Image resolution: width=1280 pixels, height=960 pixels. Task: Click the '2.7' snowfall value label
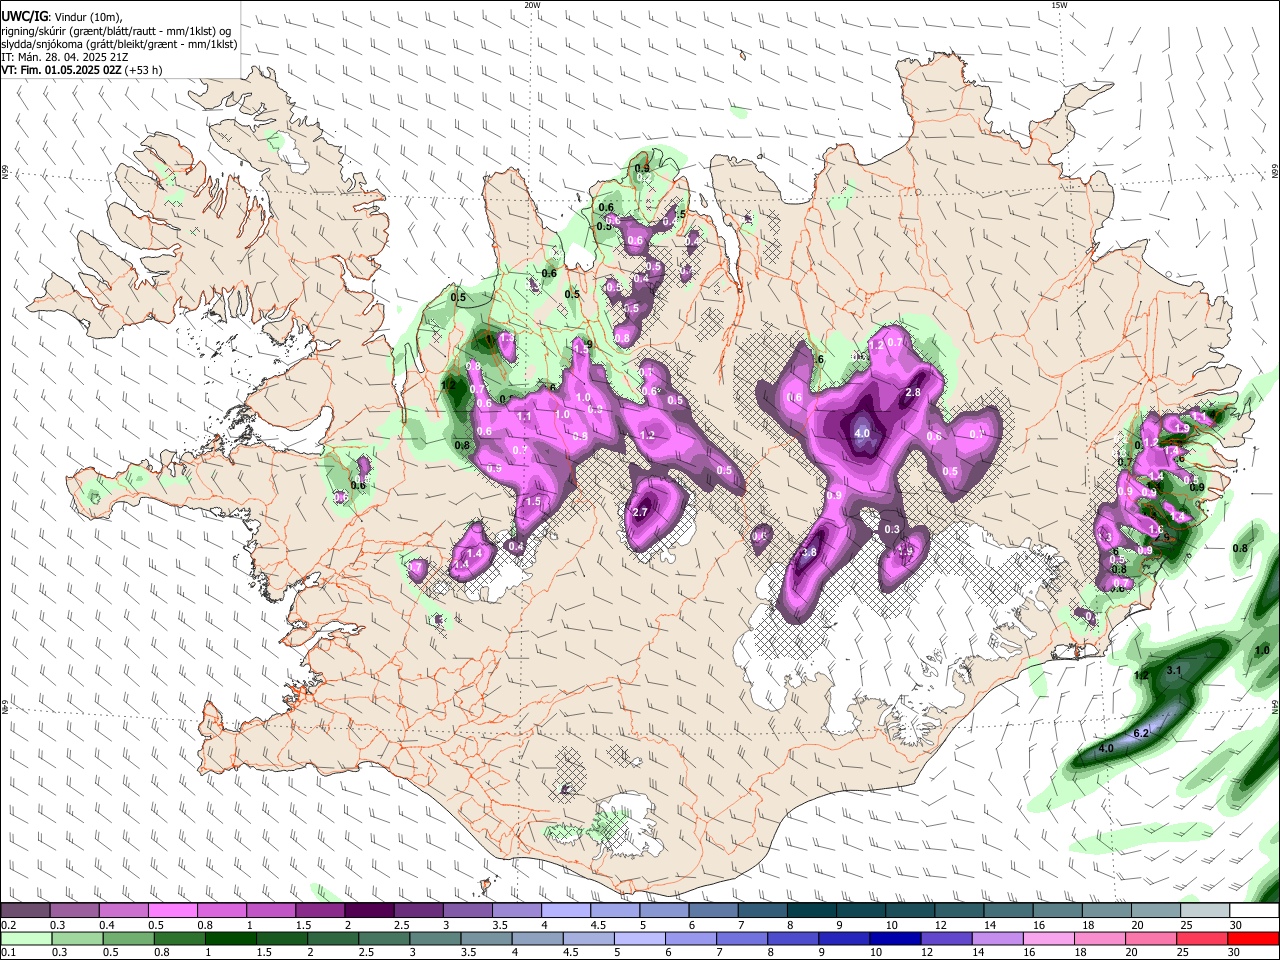coord(642,512)
